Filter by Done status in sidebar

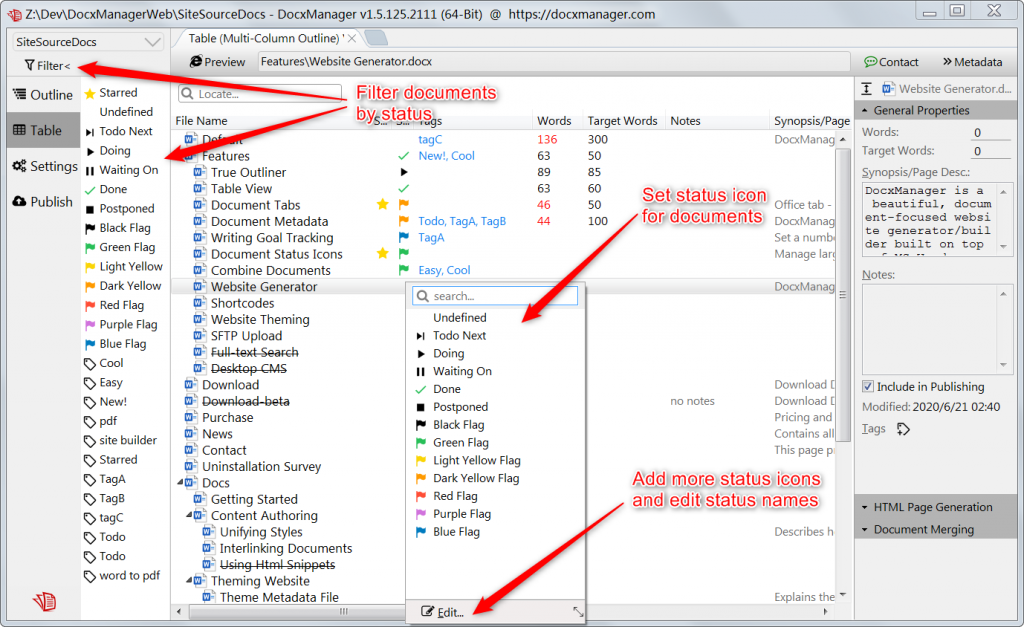(106, 189)
